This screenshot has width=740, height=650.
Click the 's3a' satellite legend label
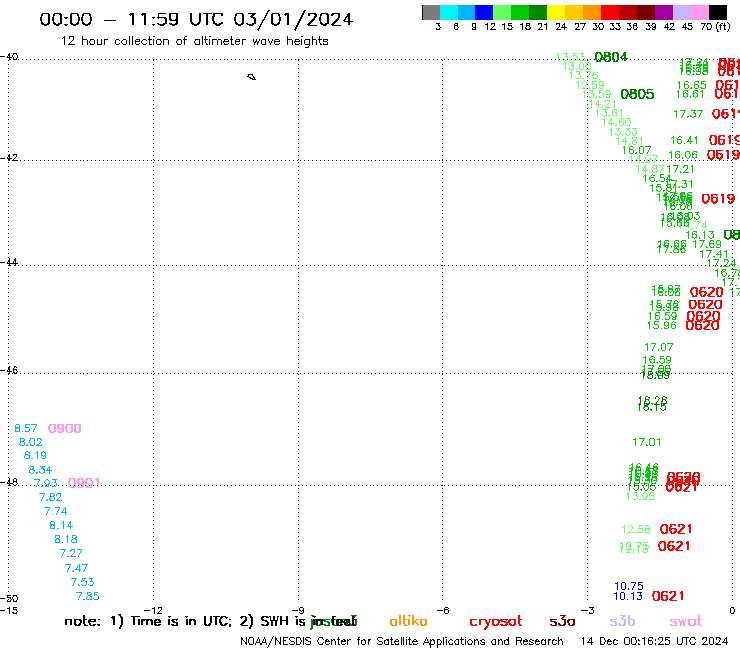click(x=562, y=622)
